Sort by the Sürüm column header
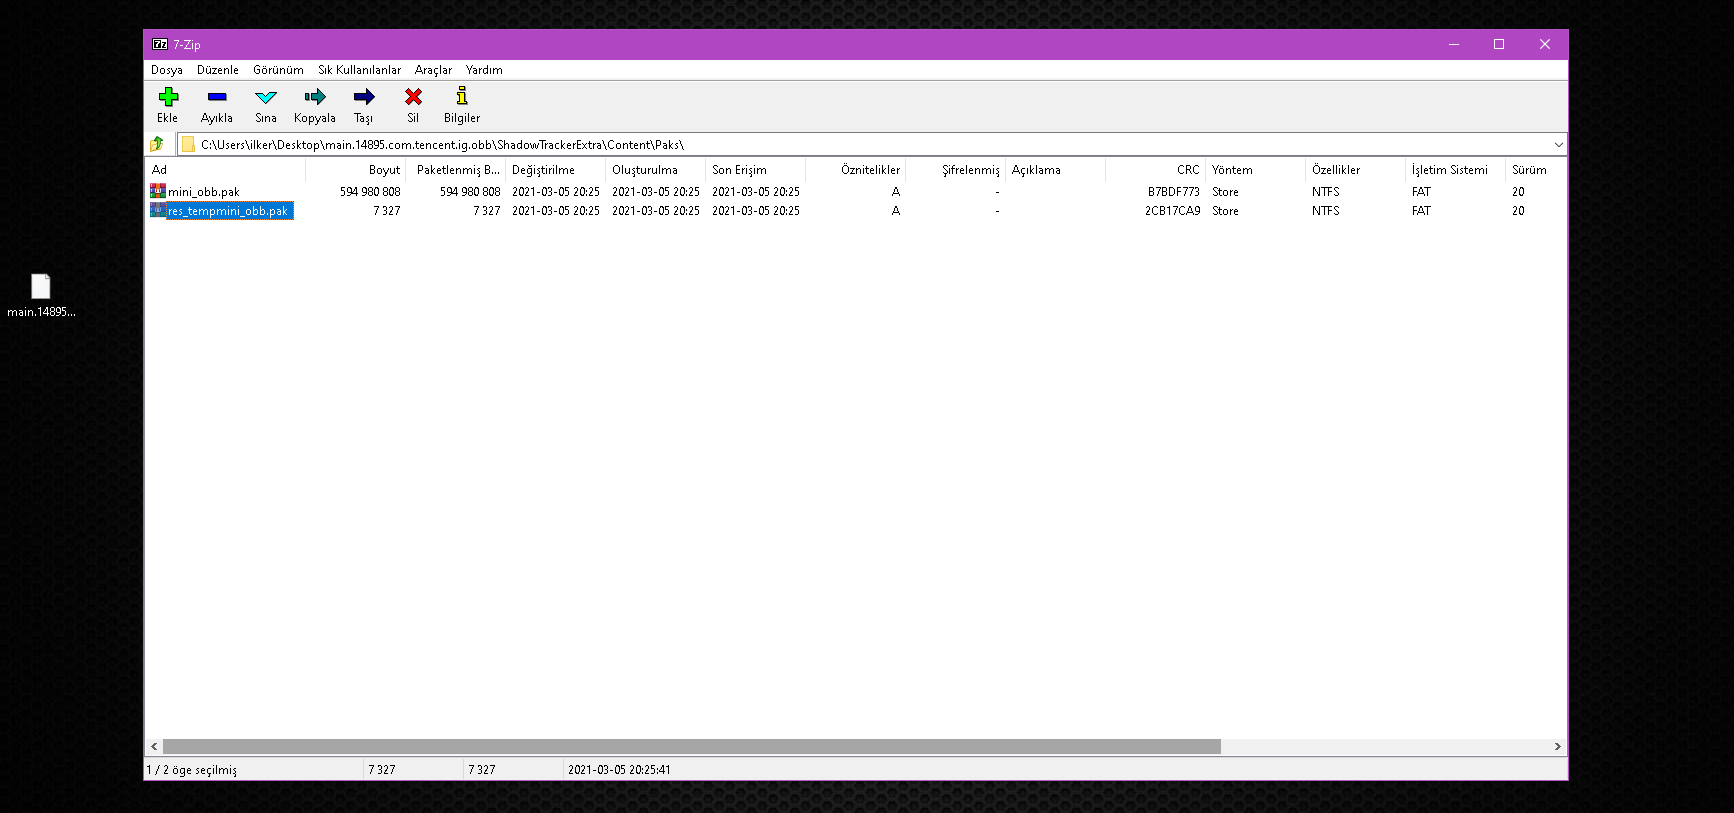This screenshot has width=1734, height=813. pos(1536,170)
